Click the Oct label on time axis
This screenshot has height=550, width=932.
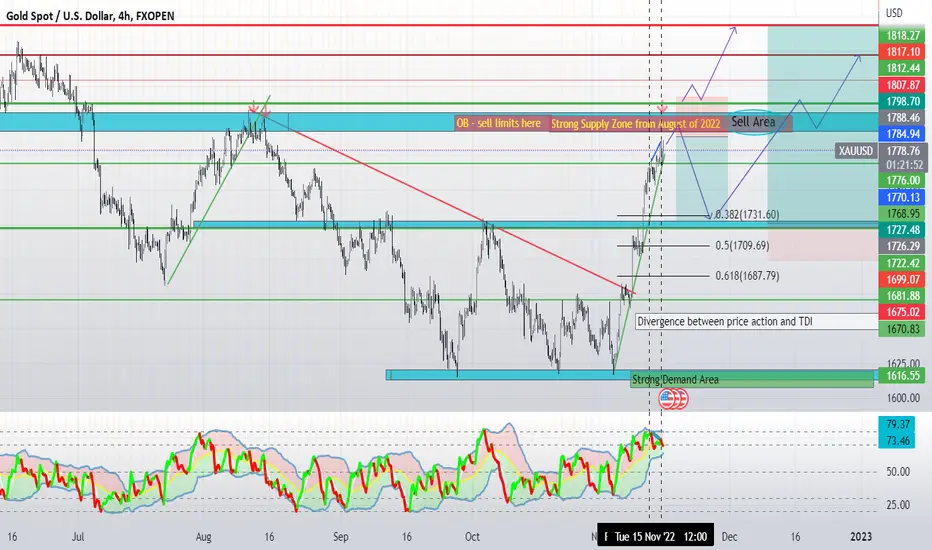(x=472, y=537)
